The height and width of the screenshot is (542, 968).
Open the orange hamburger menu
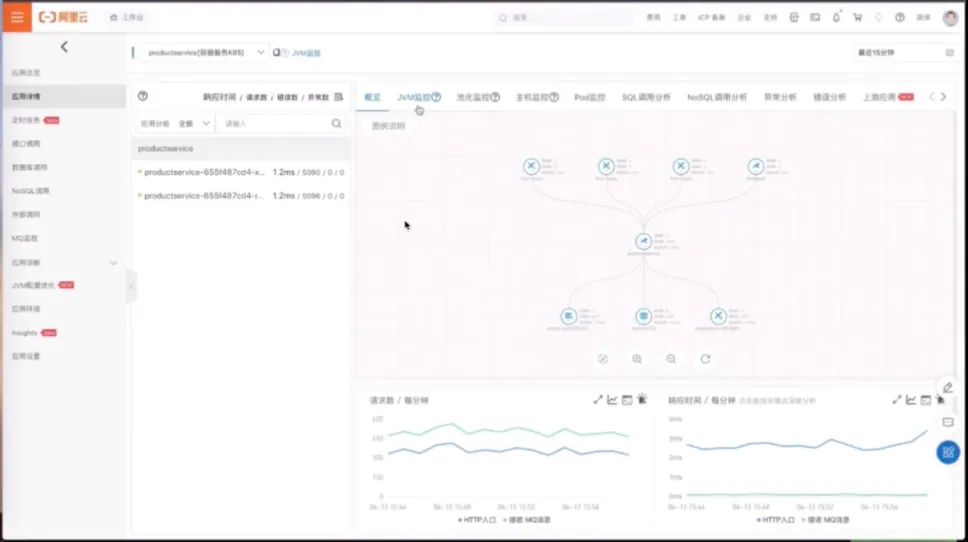click(x=17, y=17)
